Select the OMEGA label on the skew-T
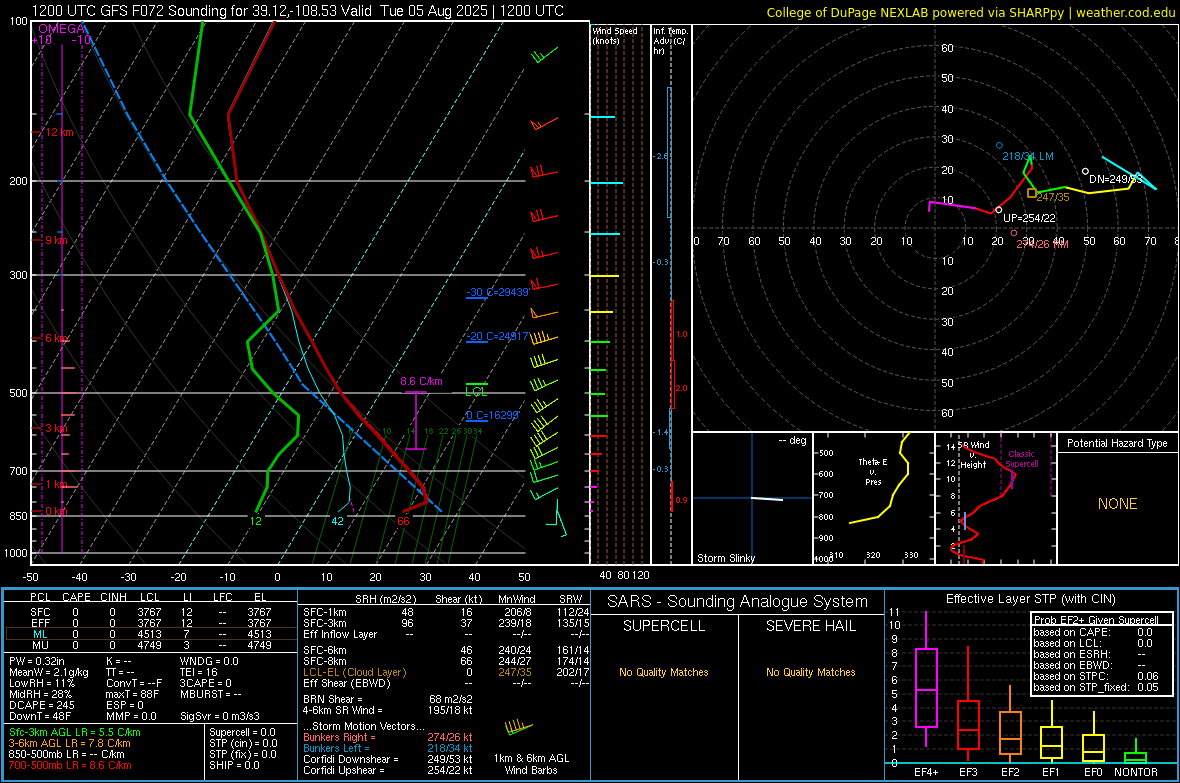Viewport: 1180px width, 783px height. click(62, 29)
